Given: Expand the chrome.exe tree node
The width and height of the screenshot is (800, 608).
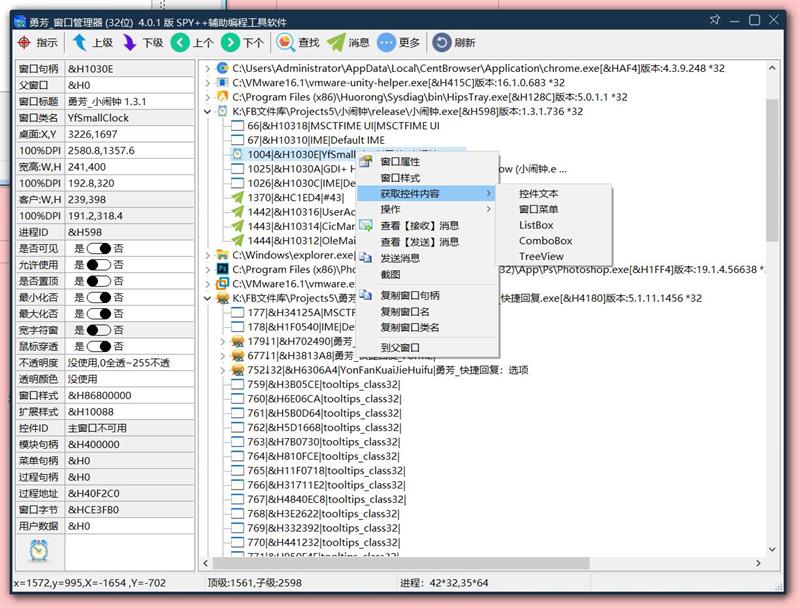Looking at the screenshot, I should click(x=207, y=69).
